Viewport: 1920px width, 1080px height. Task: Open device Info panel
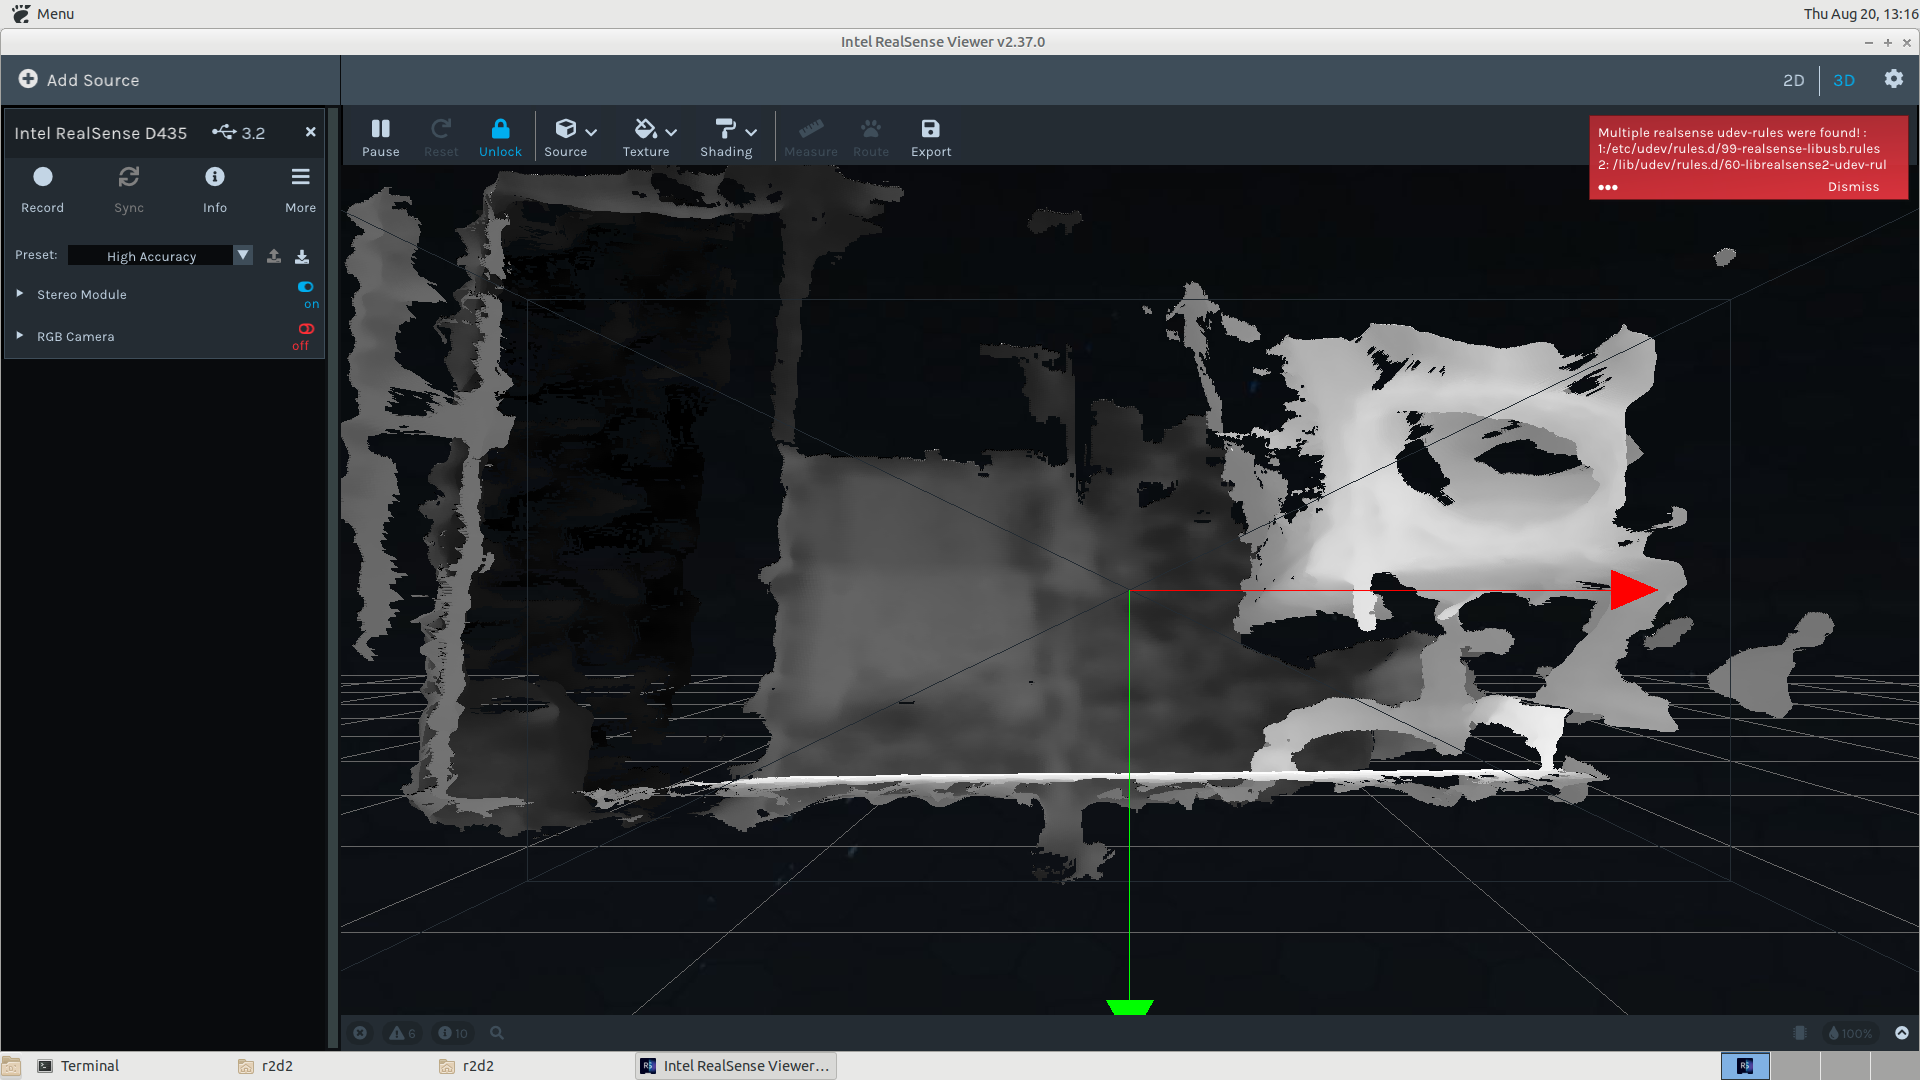pos(214,176)
